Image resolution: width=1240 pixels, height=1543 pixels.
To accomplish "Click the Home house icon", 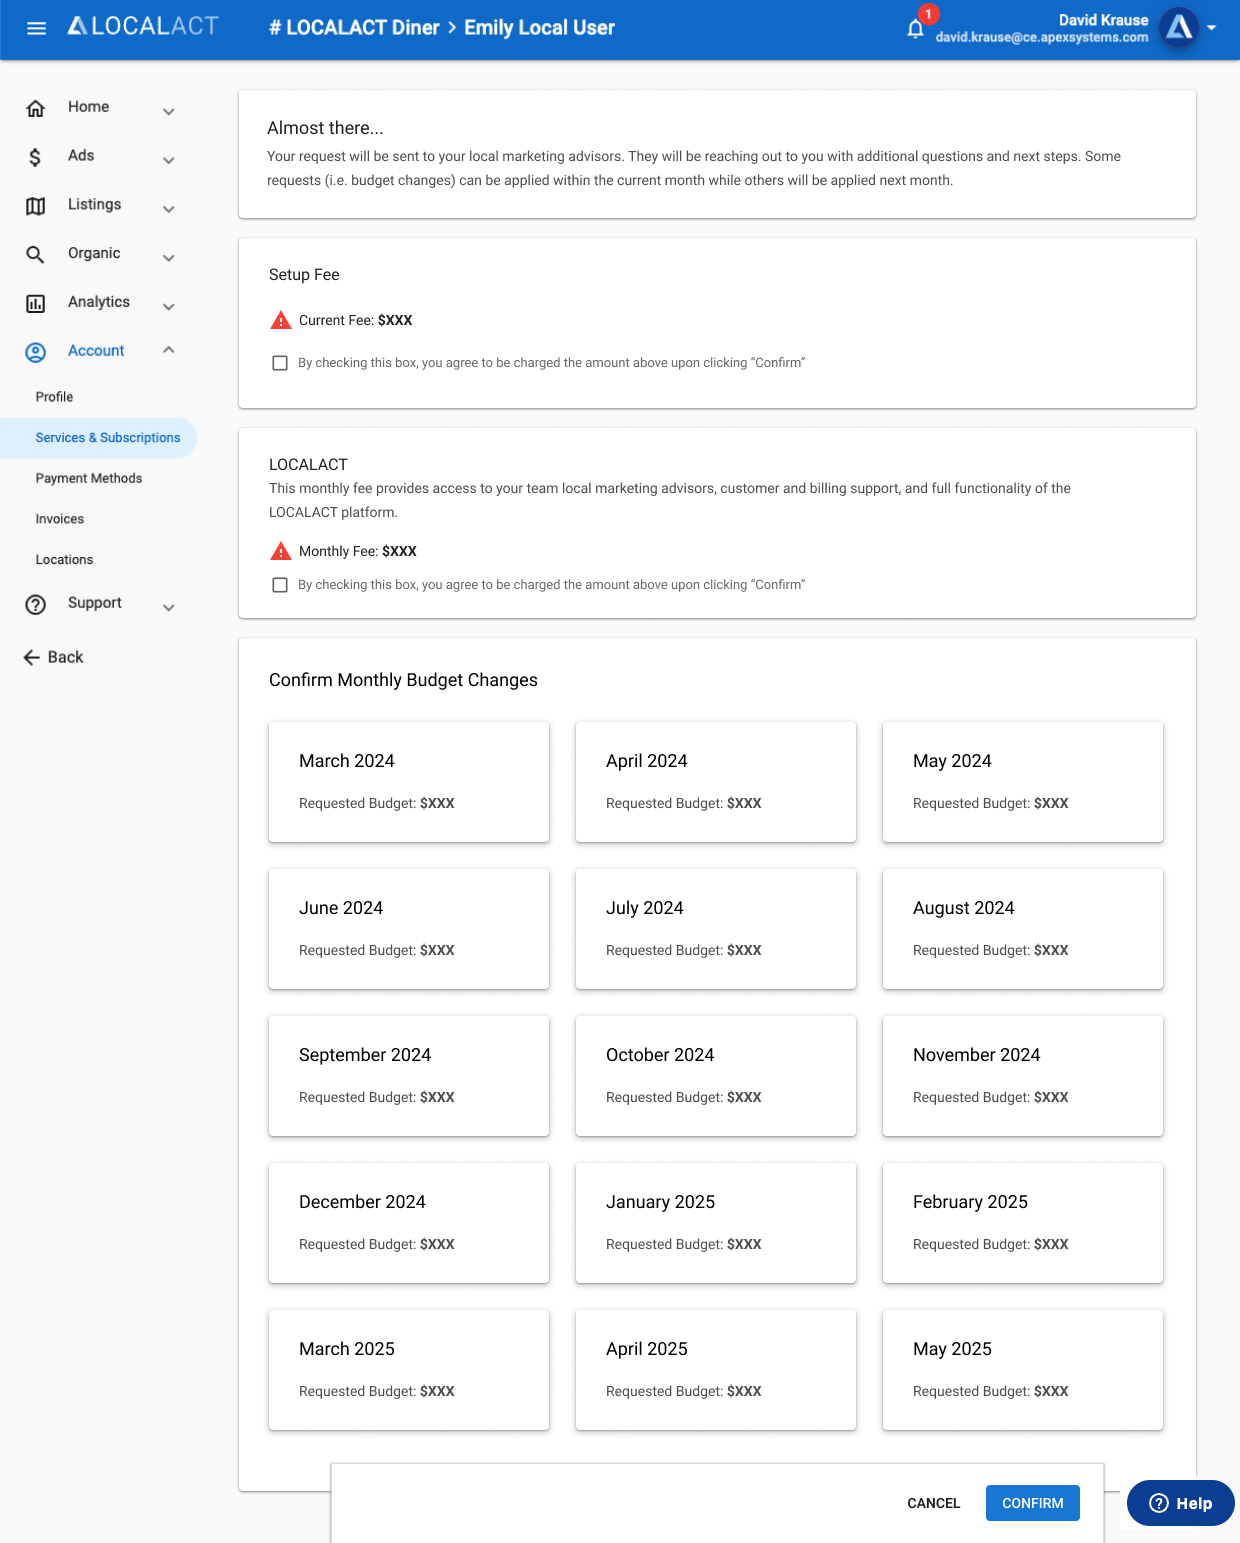I will pyautogui.click(x=35, y=108).
